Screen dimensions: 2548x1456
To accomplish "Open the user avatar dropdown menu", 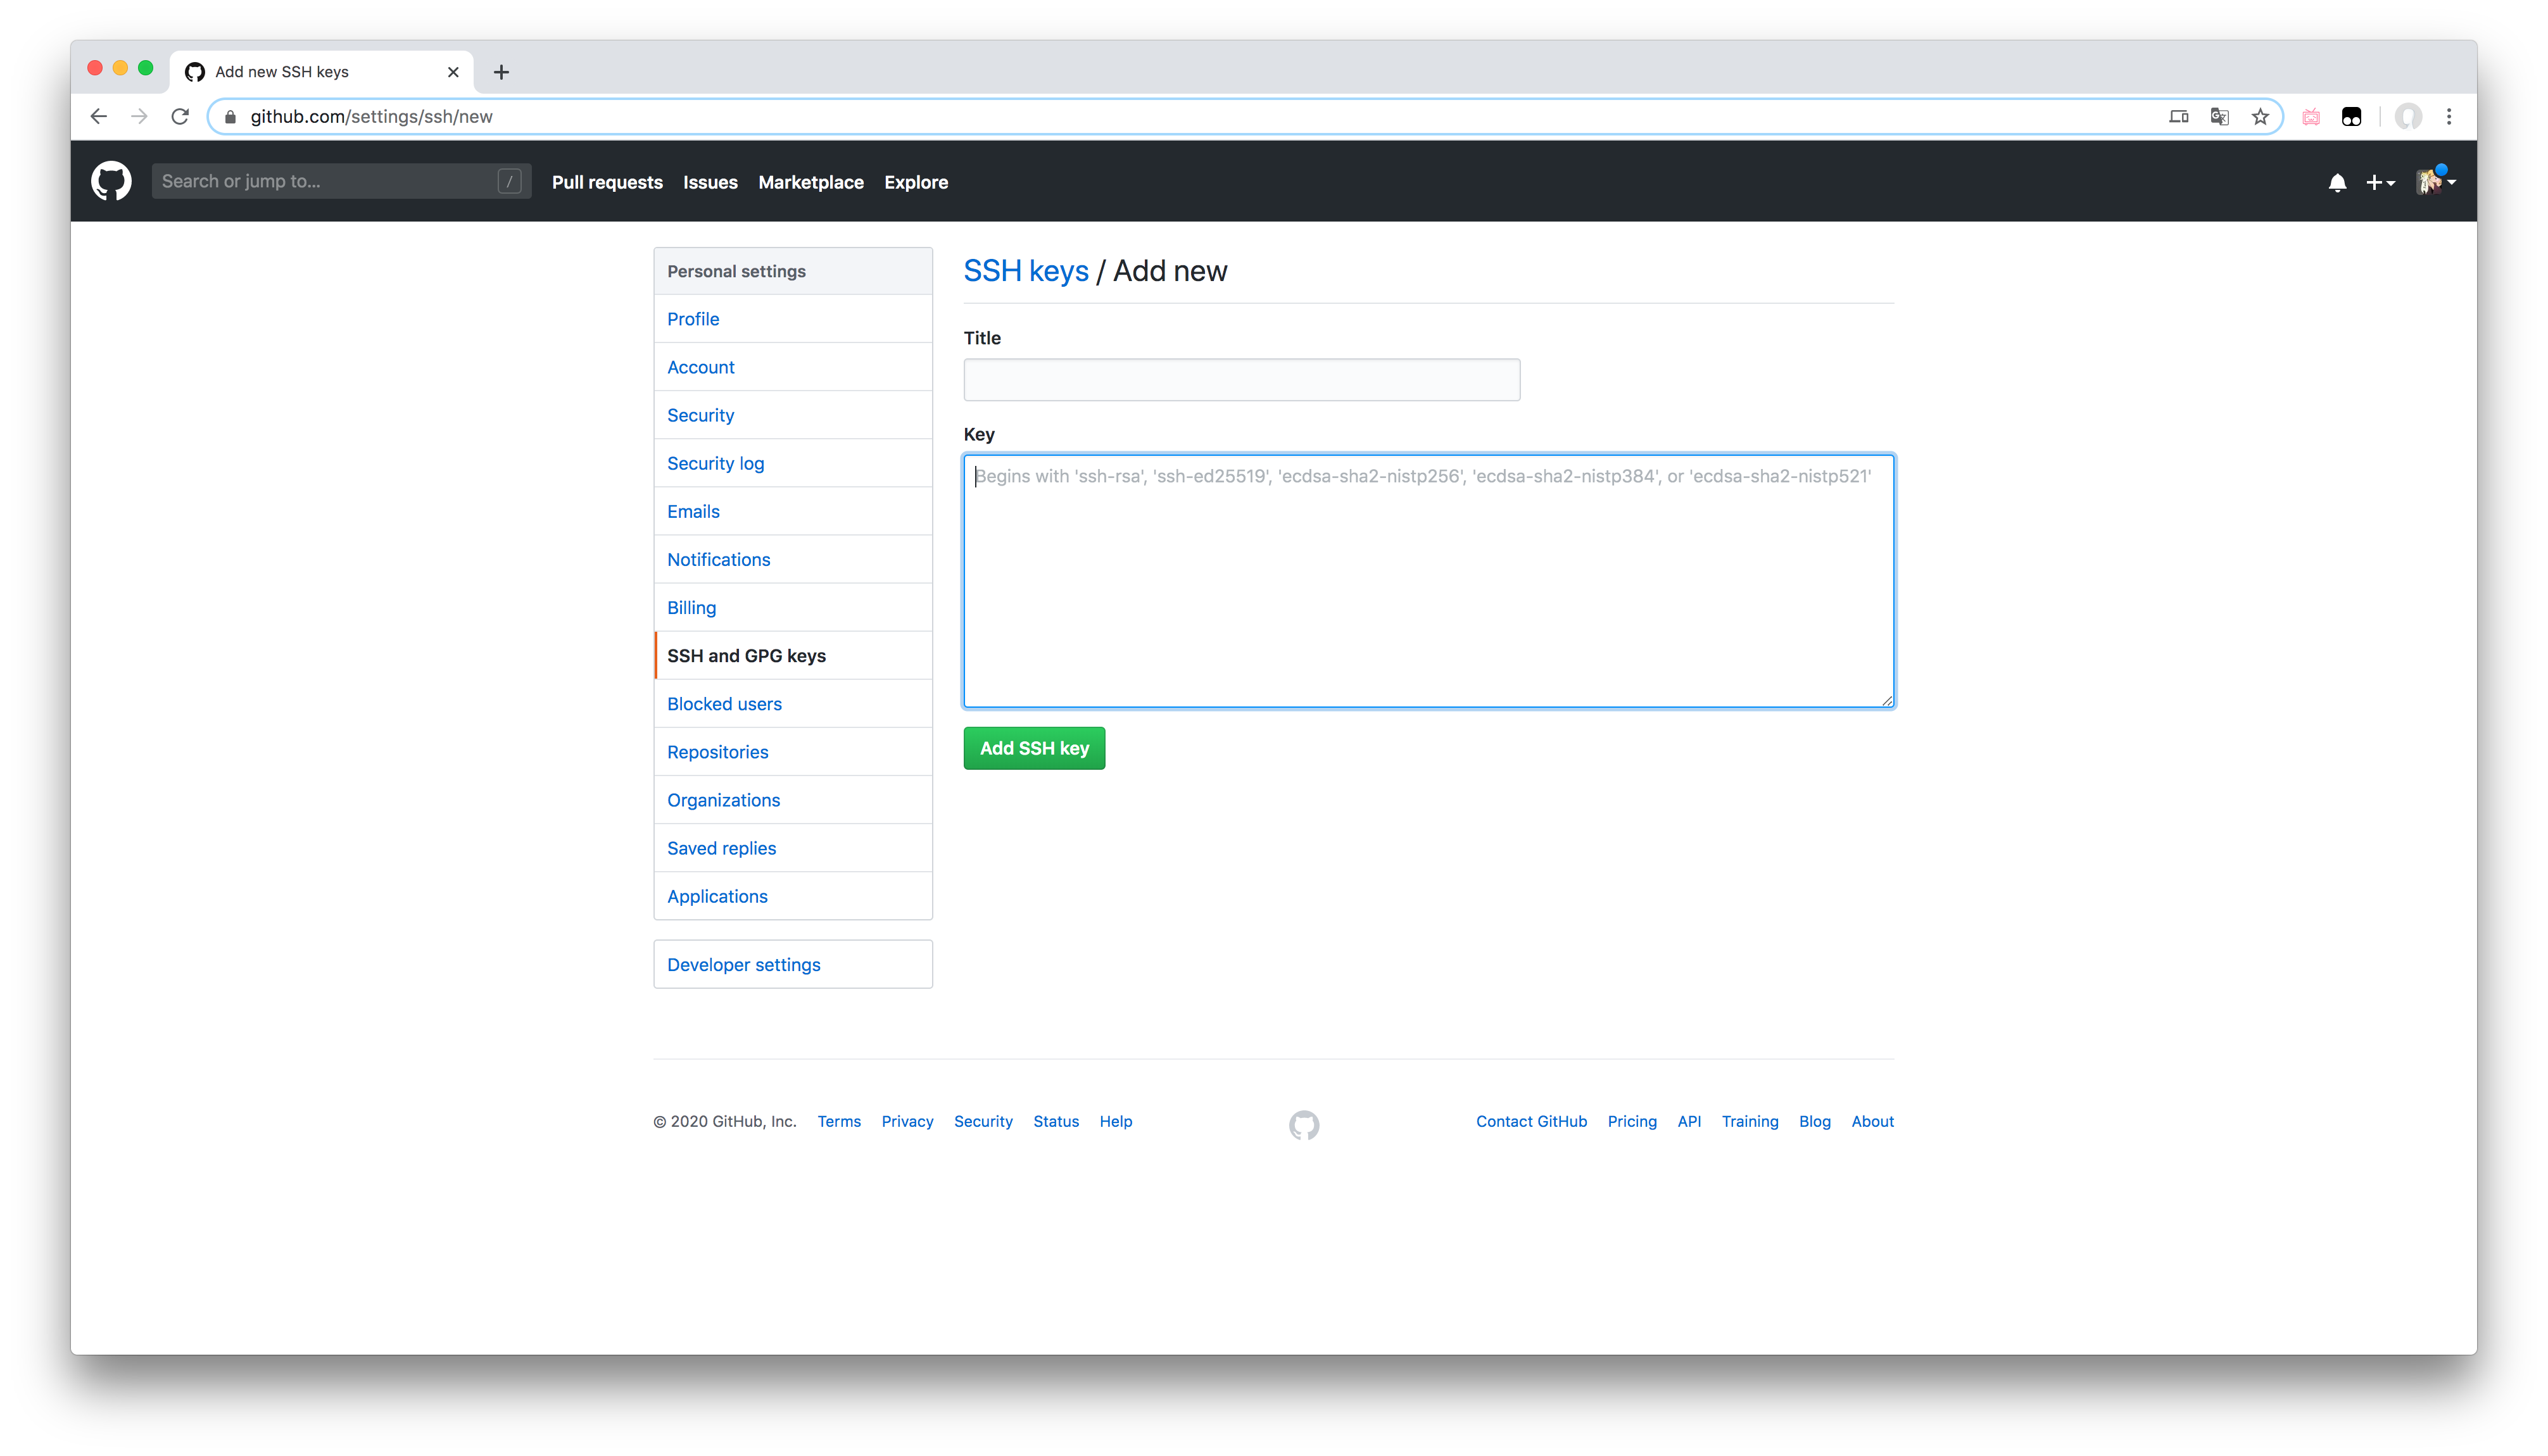I will click(2435, 181).
